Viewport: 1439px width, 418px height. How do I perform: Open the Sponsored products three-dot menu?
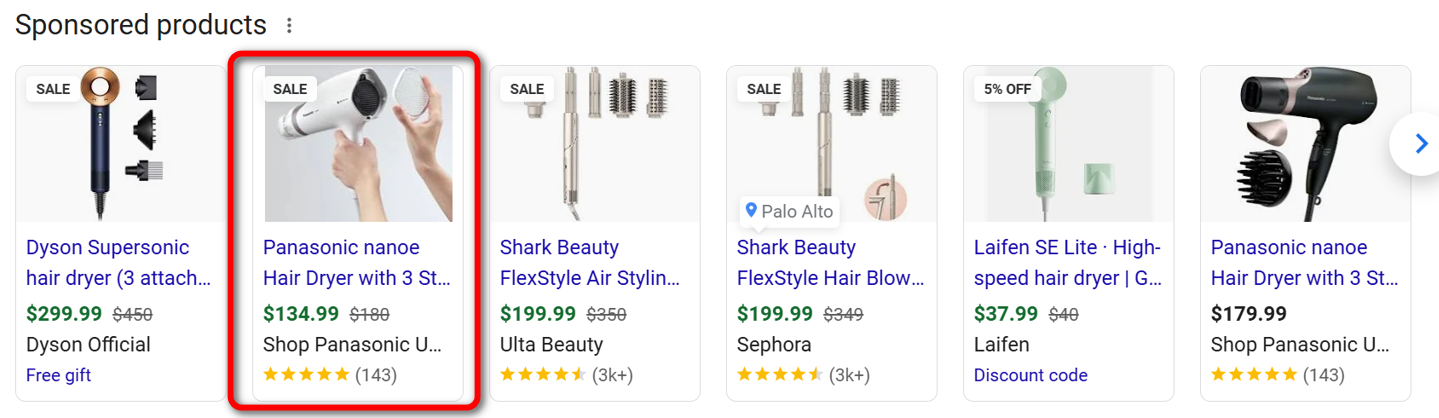tap(290, 25)
